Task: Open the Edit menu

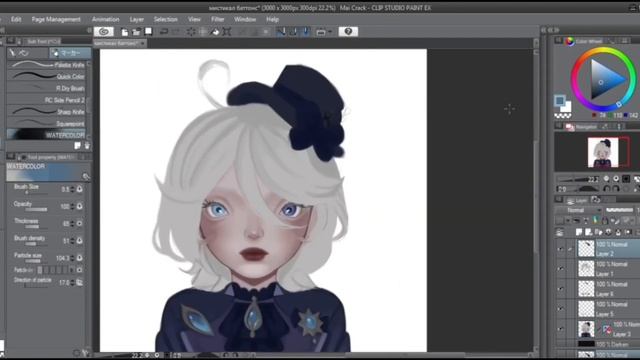Action: [16, 19]
